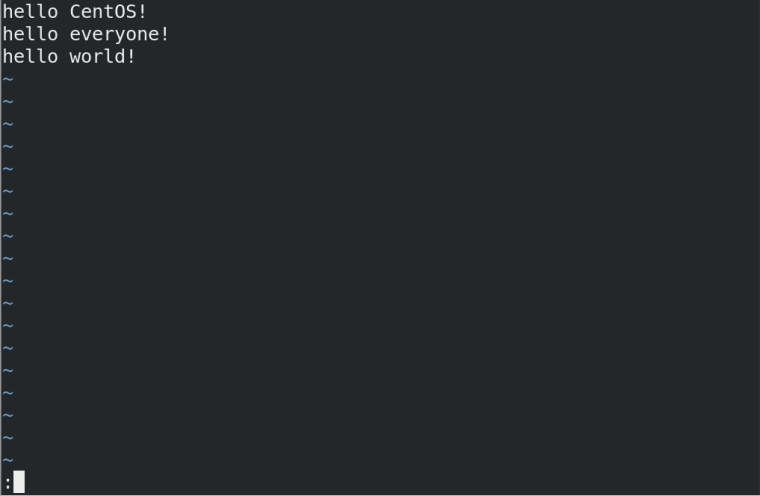Click the last tilde just above the colon prompt

pos(8,460)
